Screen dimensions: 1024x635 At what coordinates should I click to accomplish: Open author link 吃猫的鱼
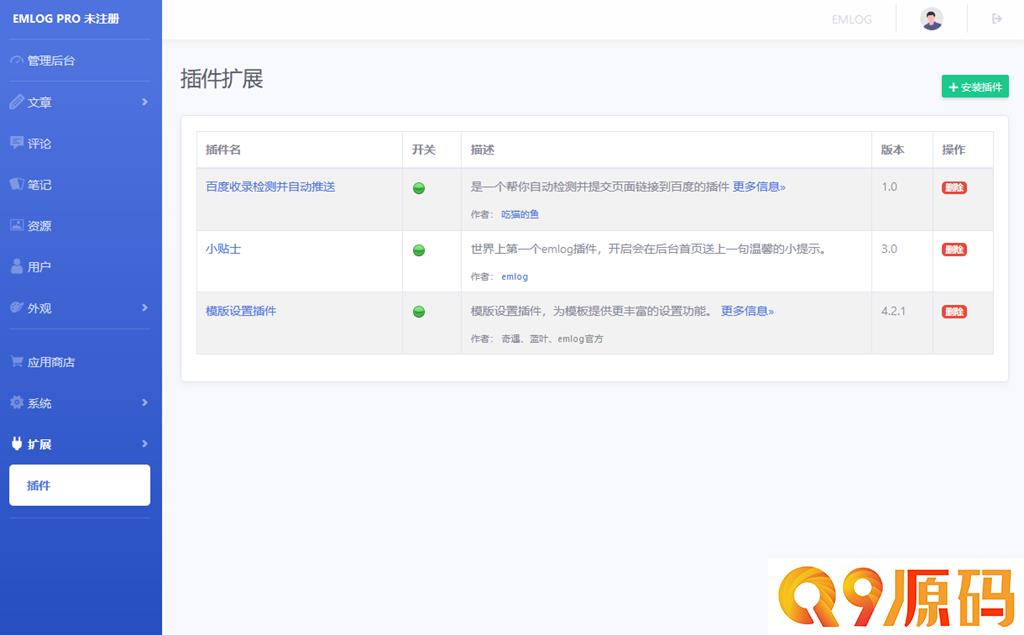pos(520,214)
